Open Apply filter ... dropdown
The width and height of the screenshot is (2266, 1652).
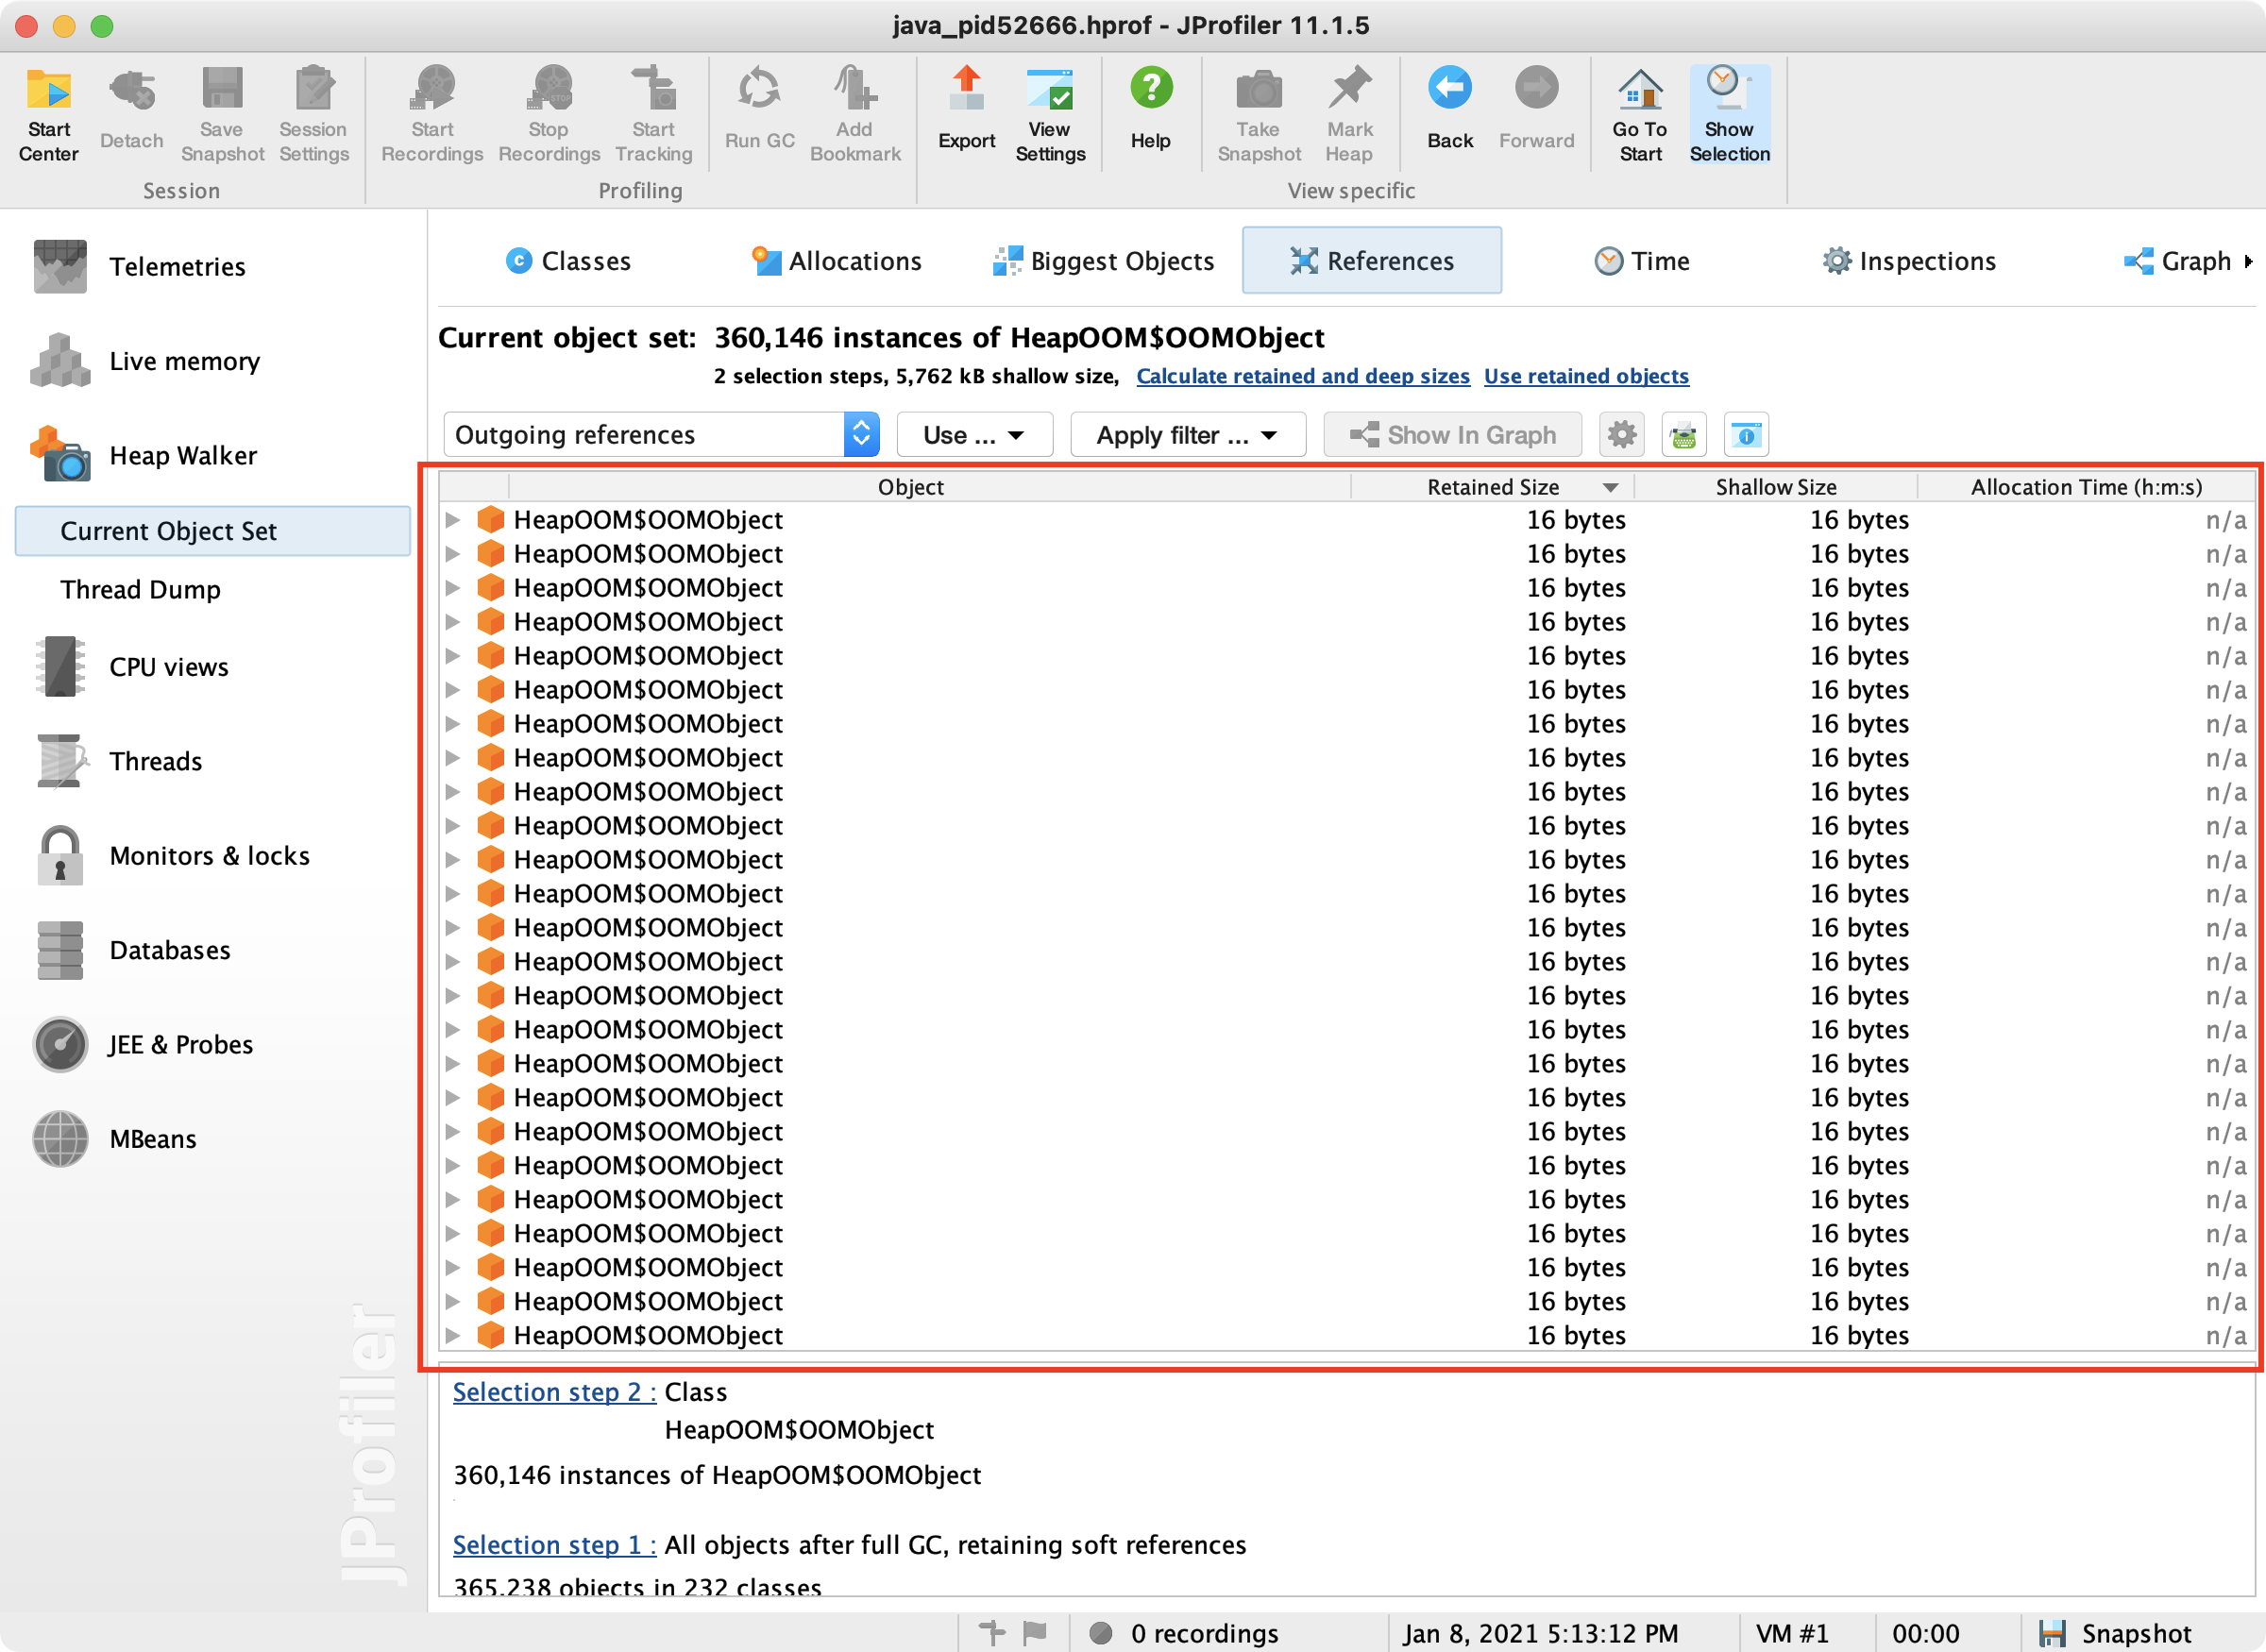1188,435
